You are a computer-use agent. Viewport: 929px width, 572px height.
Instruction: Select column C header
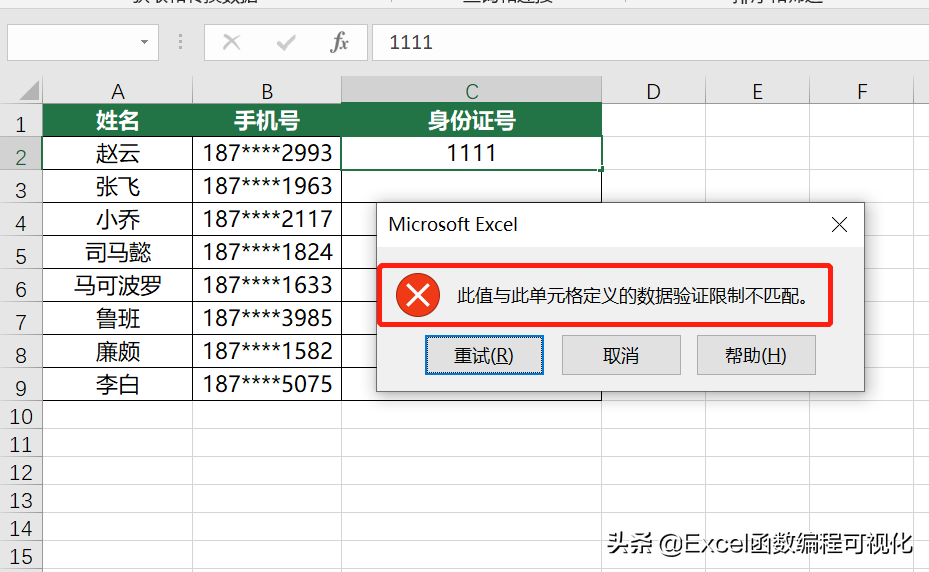coord(472,90)
